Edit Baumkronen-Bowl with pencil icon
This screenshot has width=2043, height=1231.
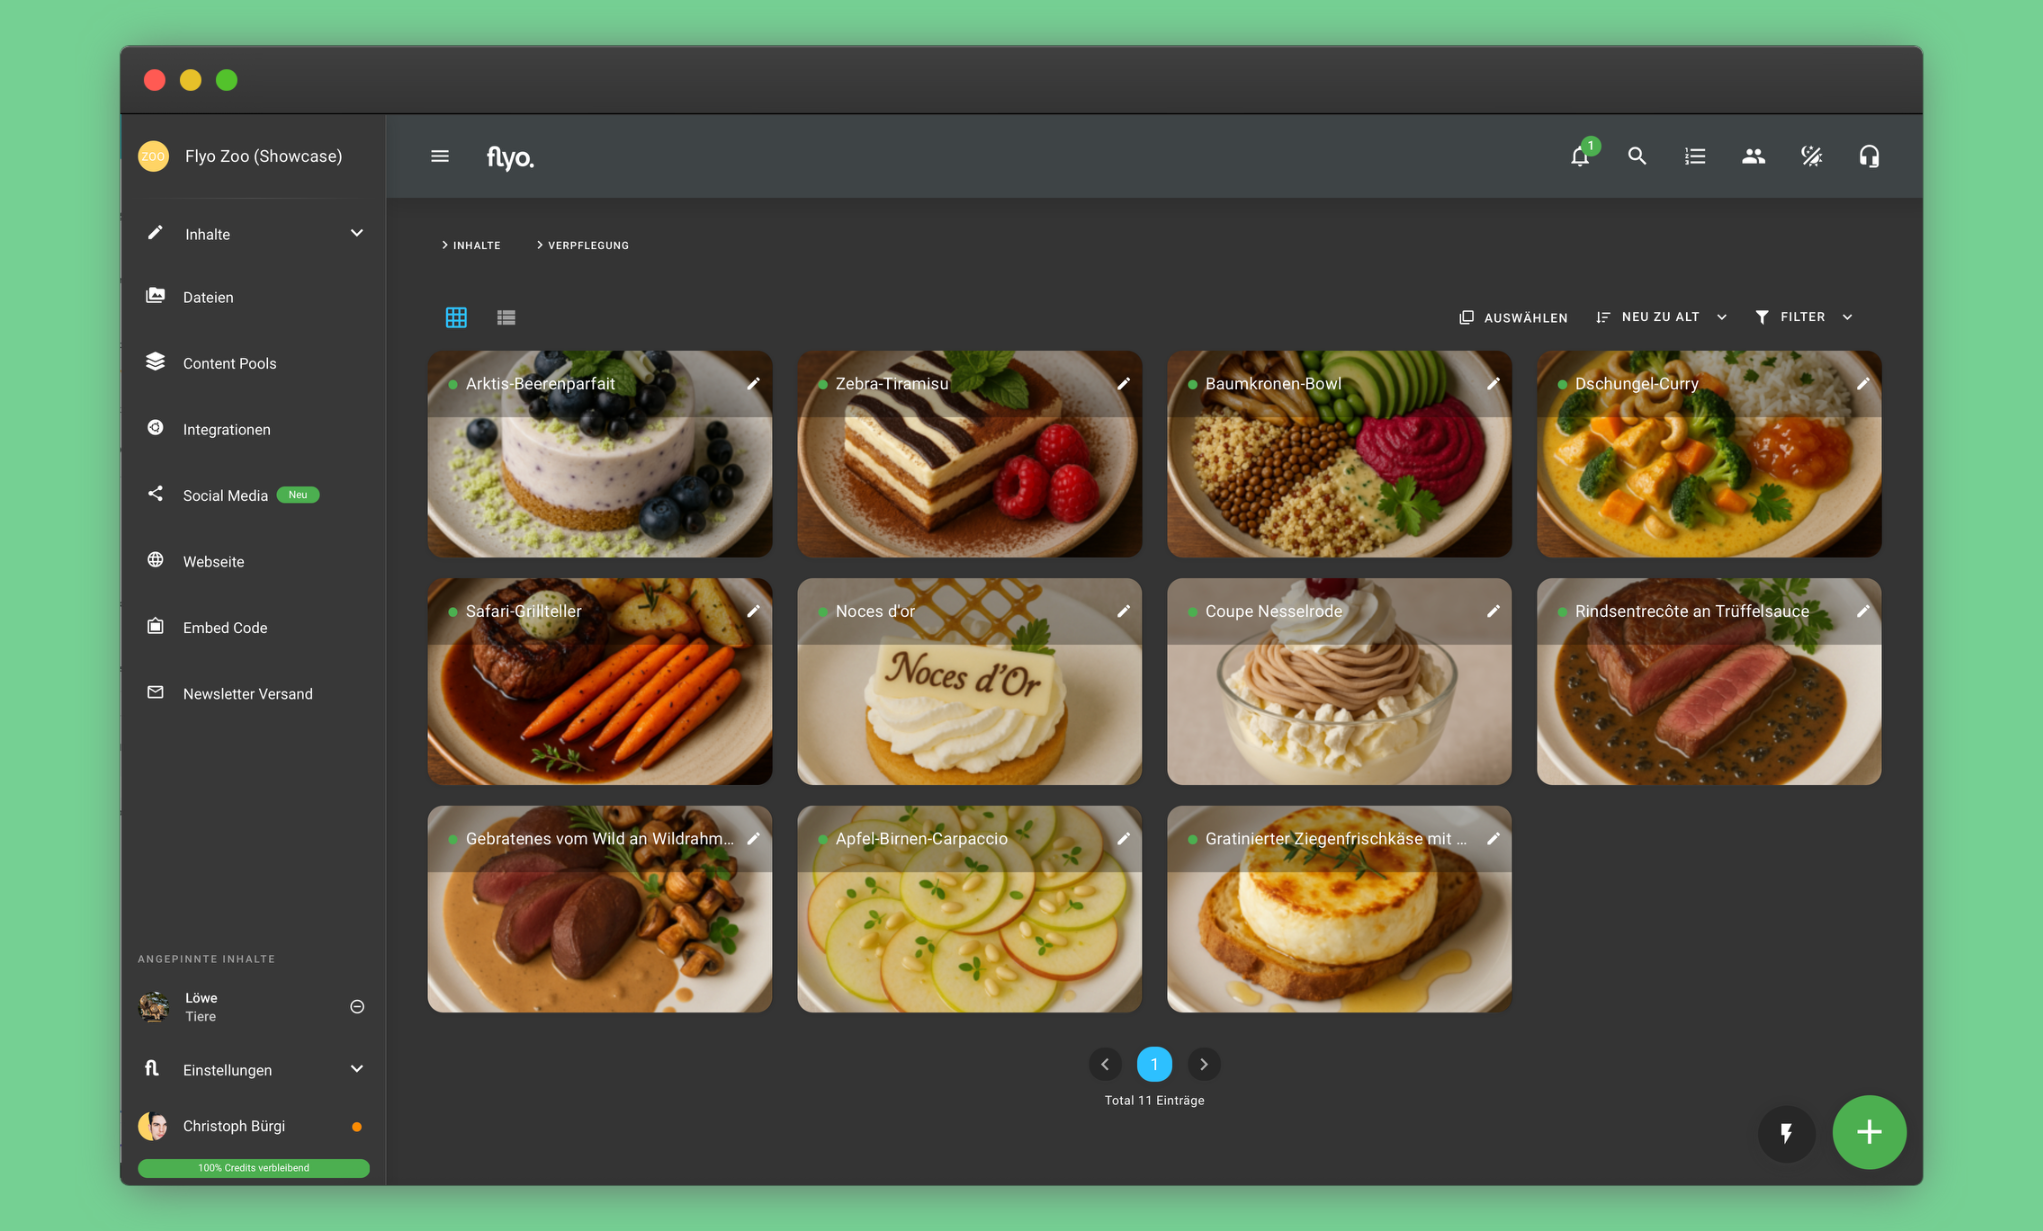1493,384
